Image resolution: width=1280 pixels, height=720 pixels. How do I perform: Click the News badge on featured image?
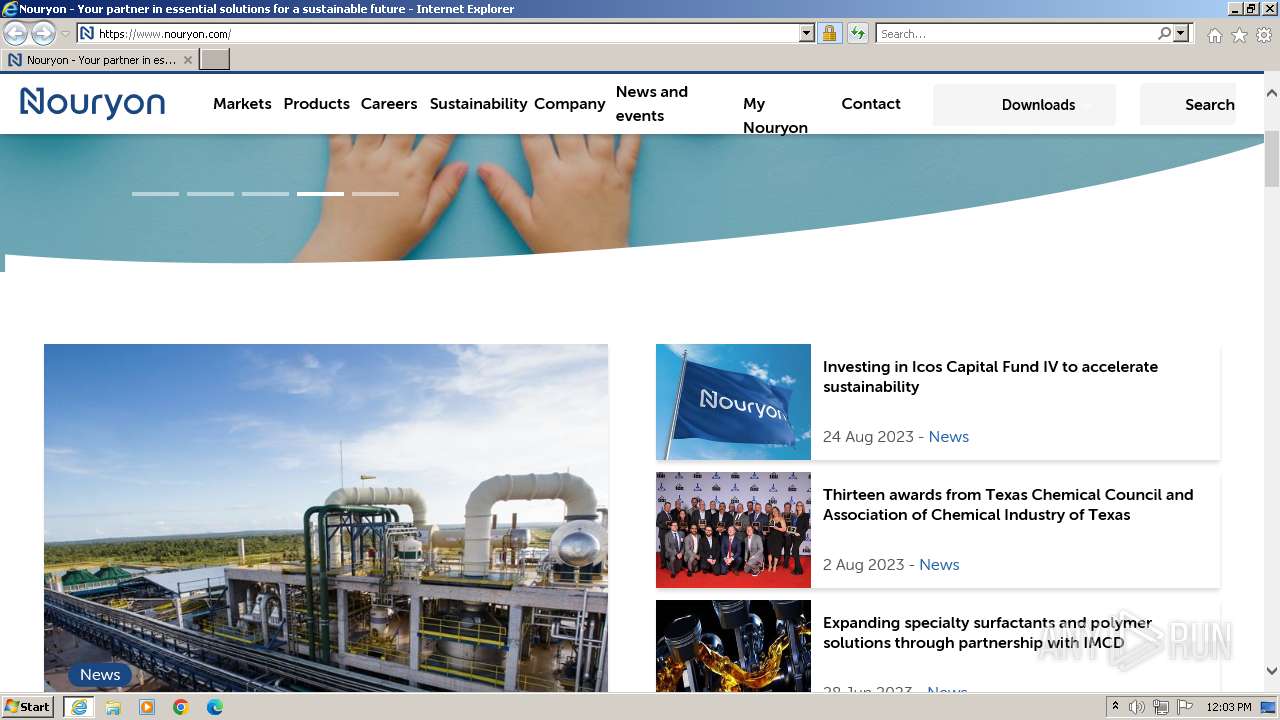tap(100, 675)
